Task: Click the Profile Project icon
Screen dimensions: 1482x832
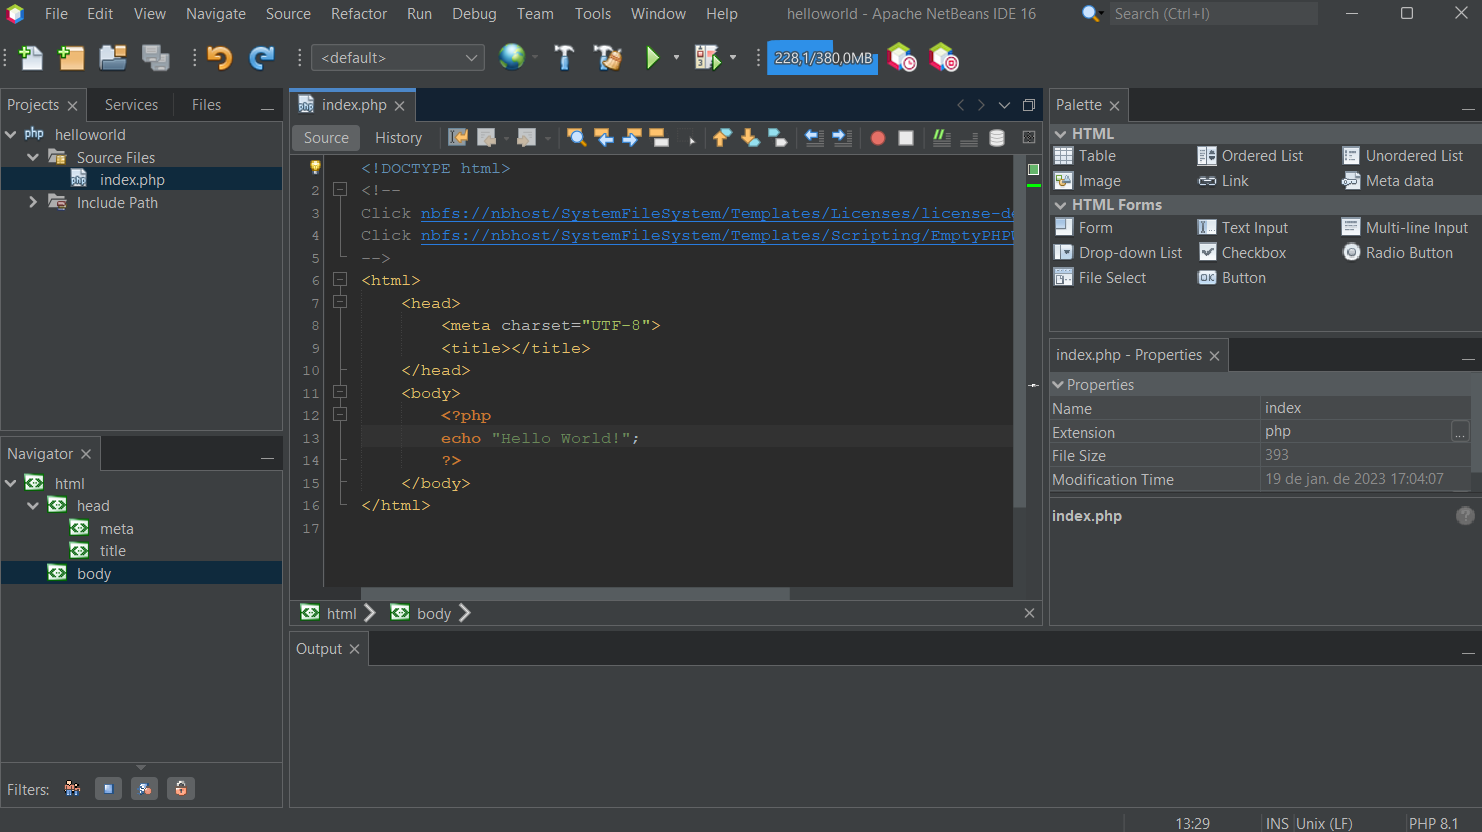Action: (x=902, y=58)
